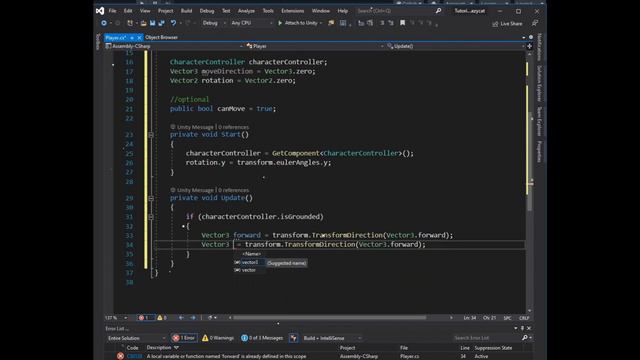
Task: Click the Search Error List field
Action: click(487, 338)
